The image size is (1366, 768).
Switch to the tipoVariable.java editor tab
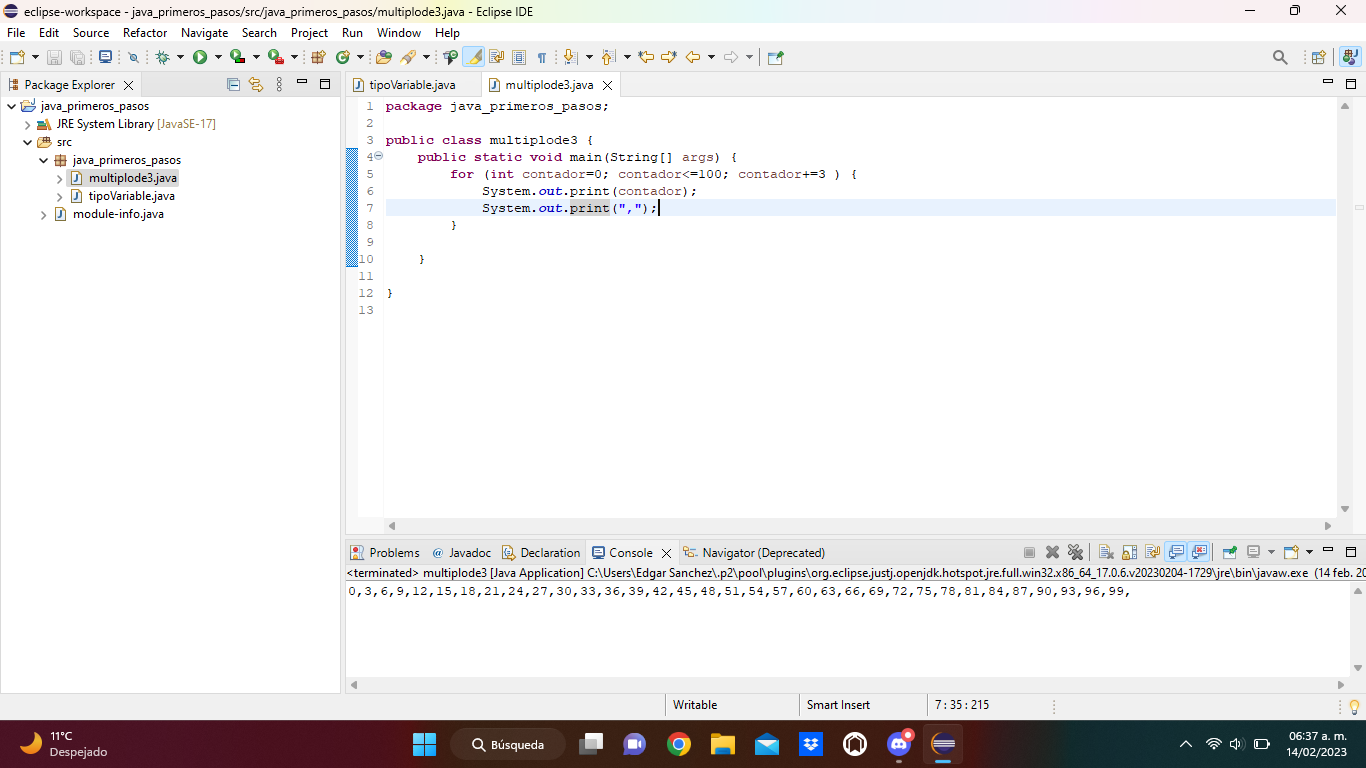pyautogui.click(x=412, y=85)
